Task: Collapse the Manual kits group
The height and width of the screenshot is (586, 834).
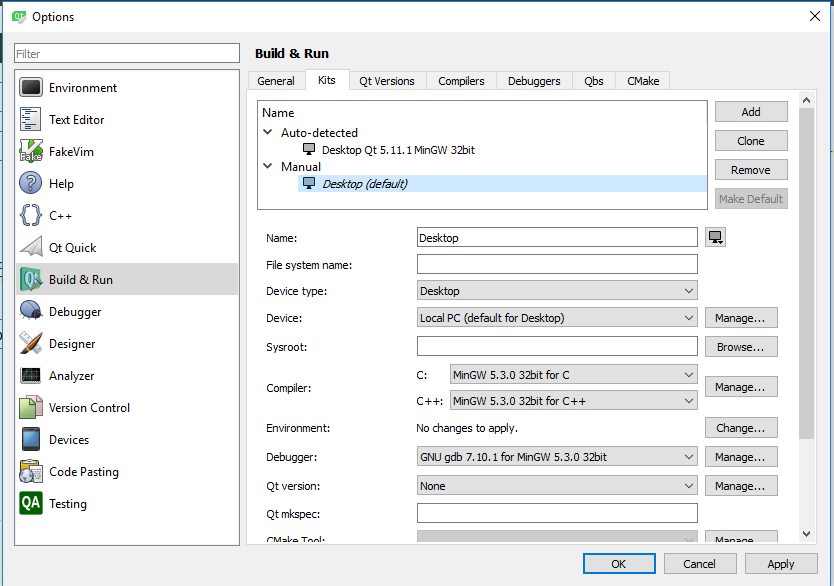Action: click(268, 166)
